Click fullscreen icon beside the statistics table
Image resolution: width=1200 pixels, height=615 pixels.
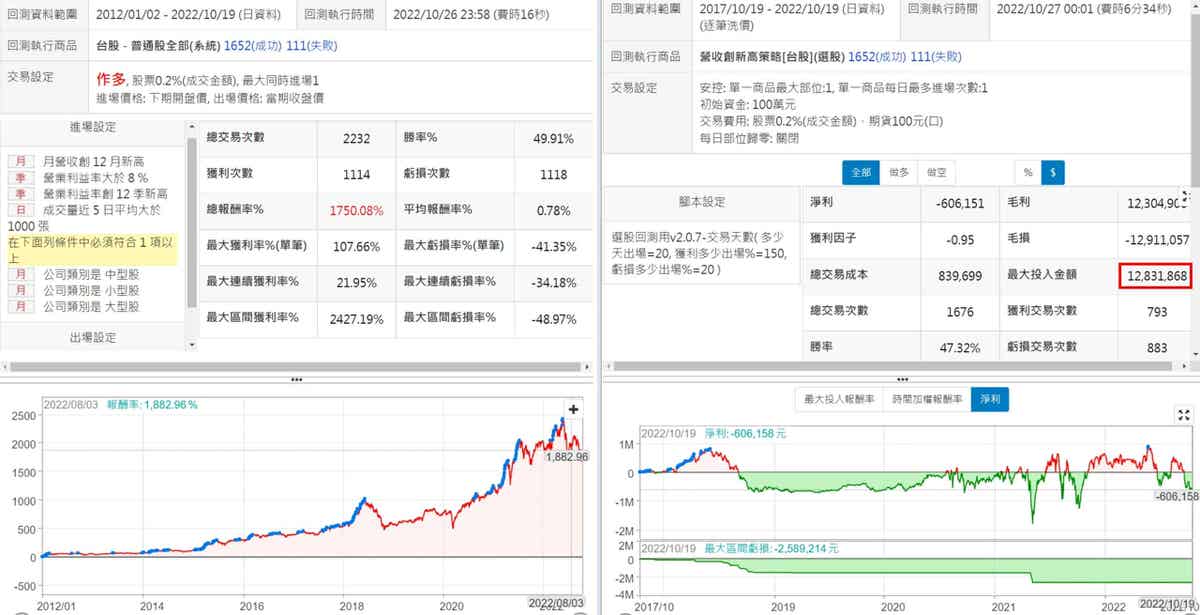coord(1187,197)
